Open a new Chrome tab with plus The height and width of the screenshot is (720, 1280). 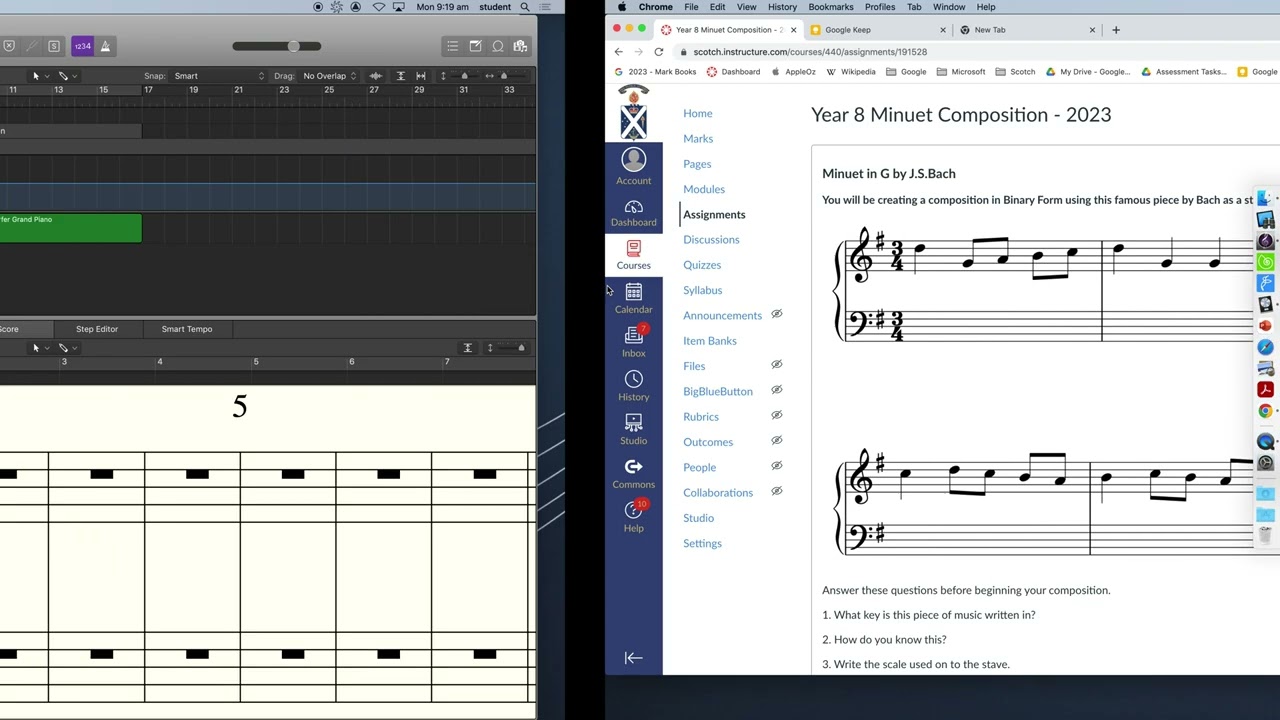point(1116,30)
